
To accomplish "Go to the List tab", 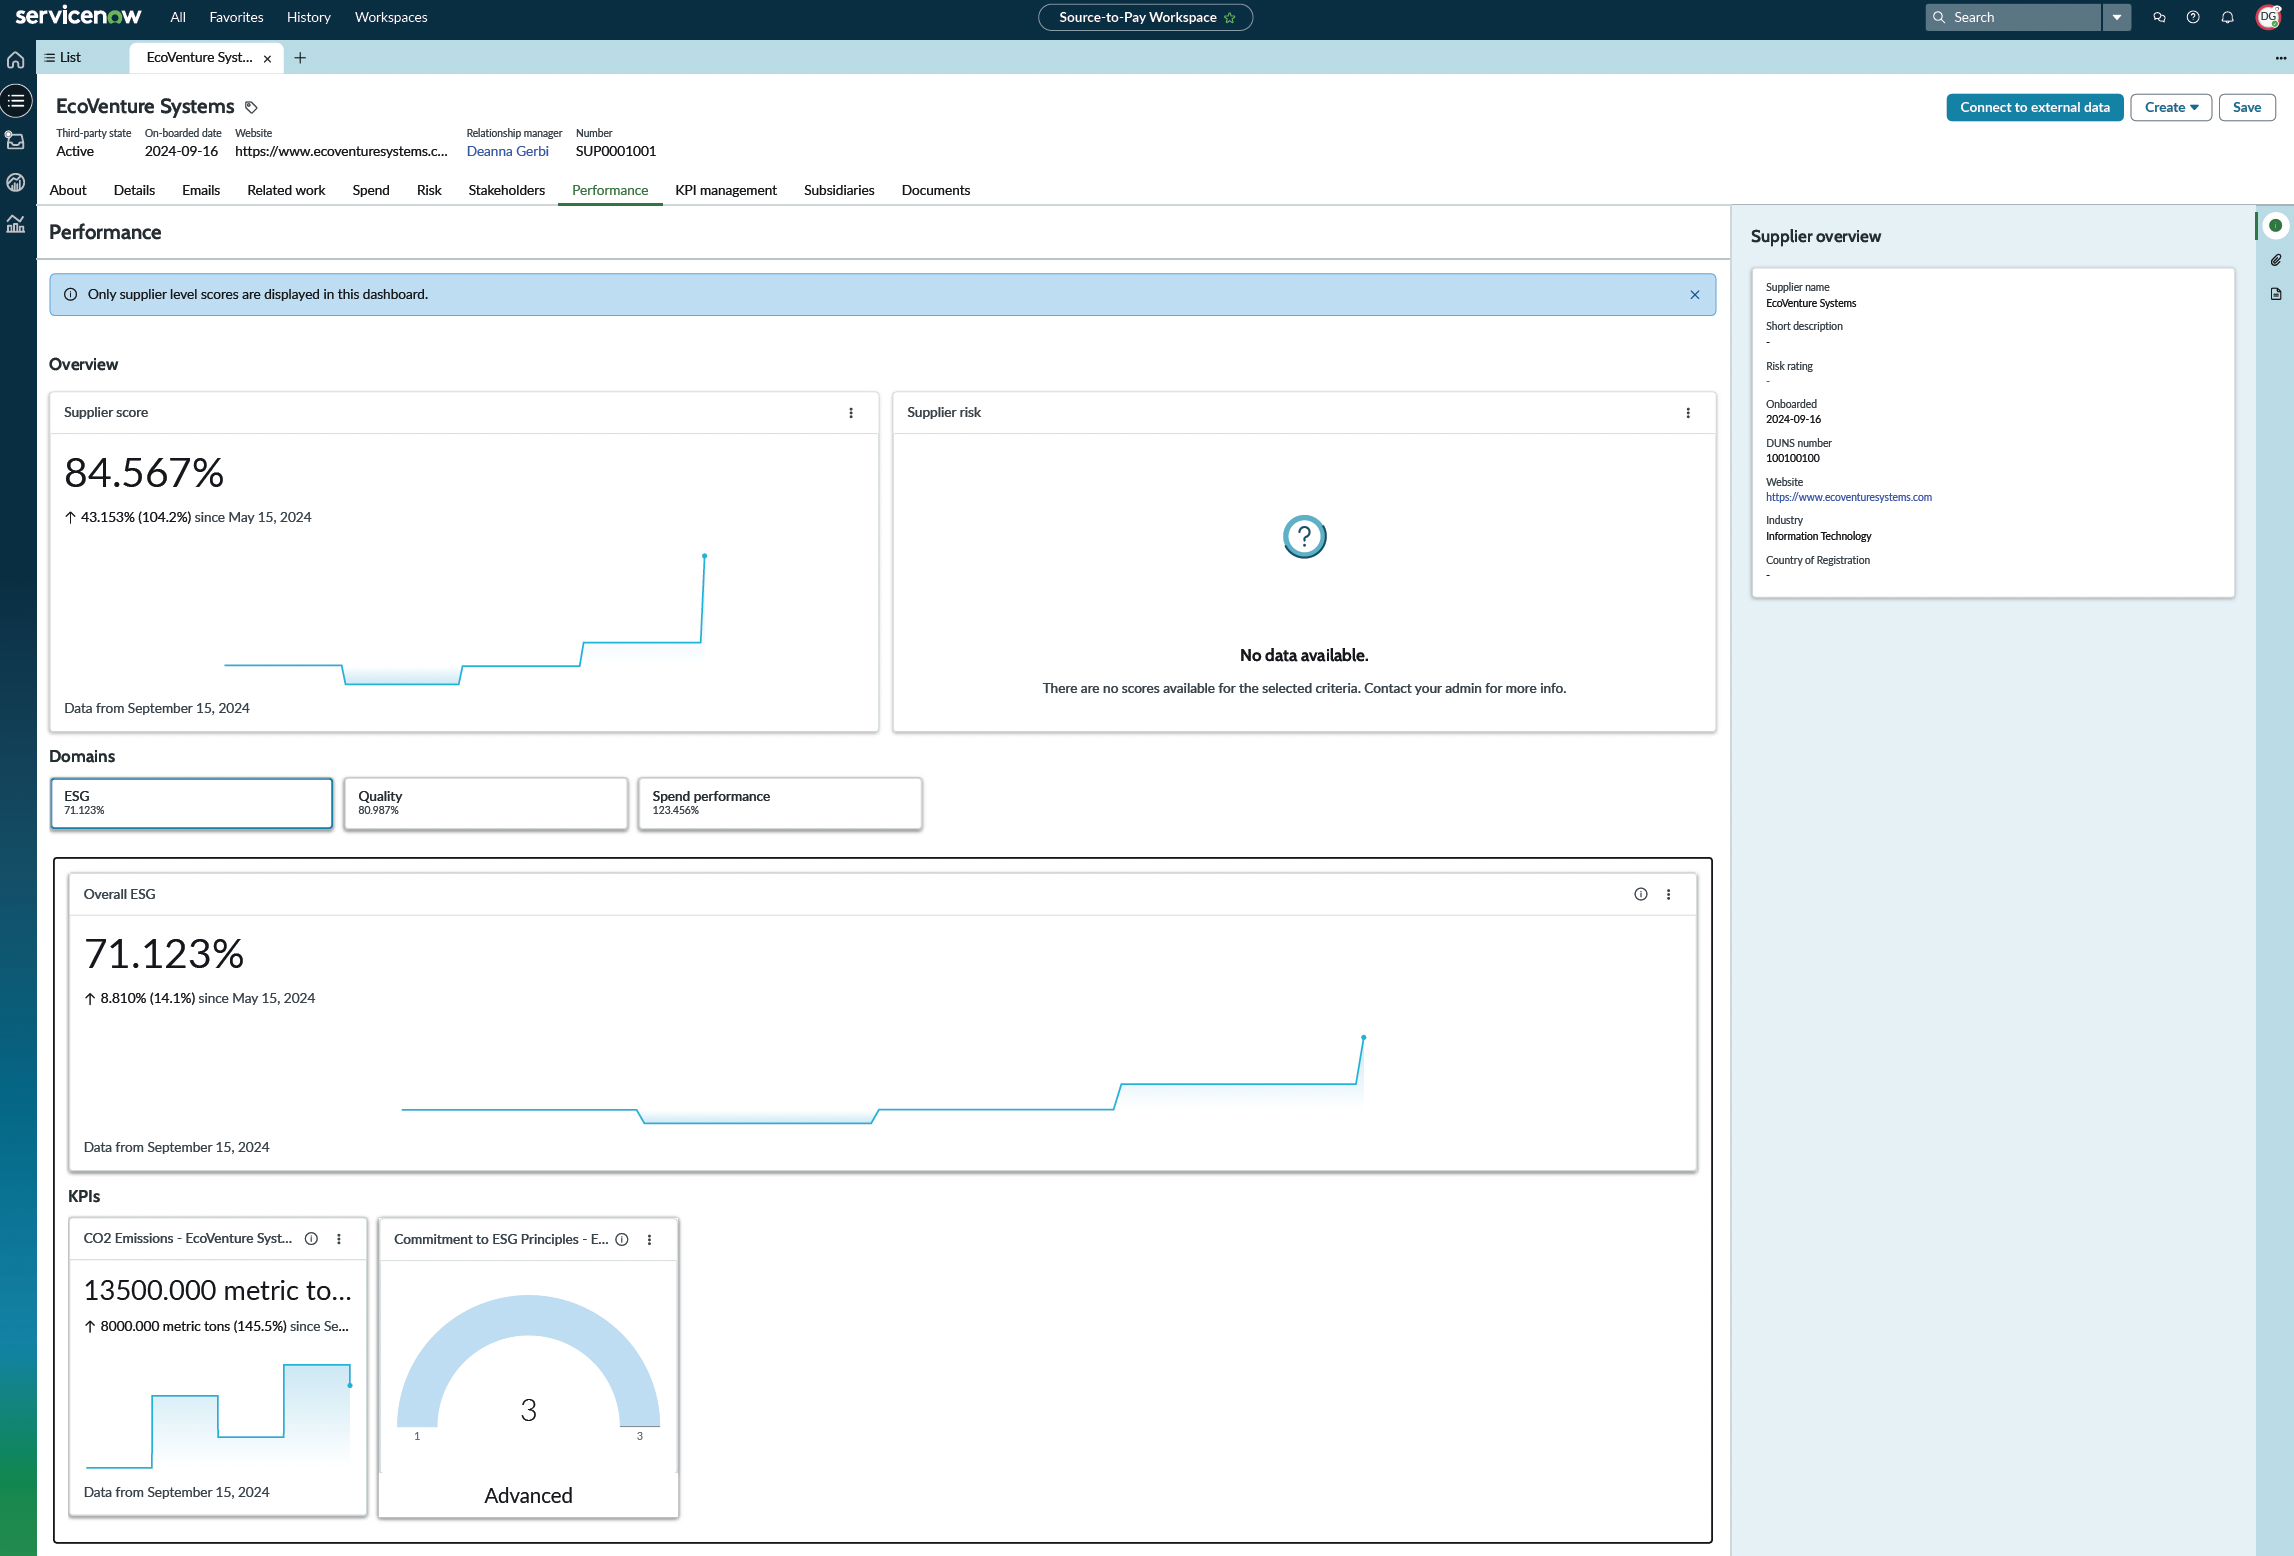I will point(63,58).
